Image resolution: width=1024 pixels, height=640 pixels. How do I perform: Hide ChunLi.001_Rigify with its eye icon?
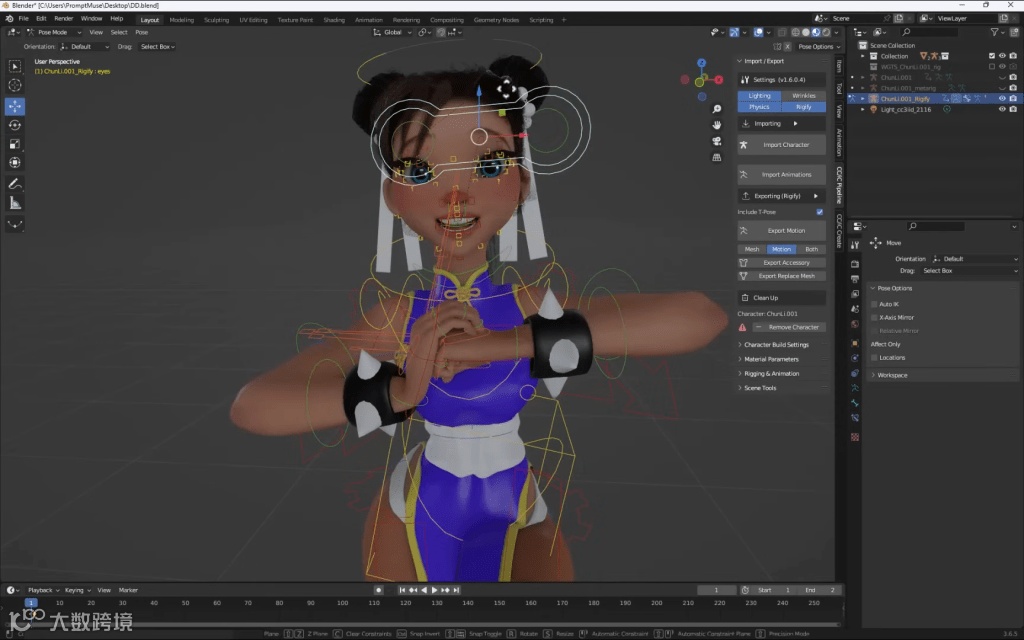tap(1002, 99)
